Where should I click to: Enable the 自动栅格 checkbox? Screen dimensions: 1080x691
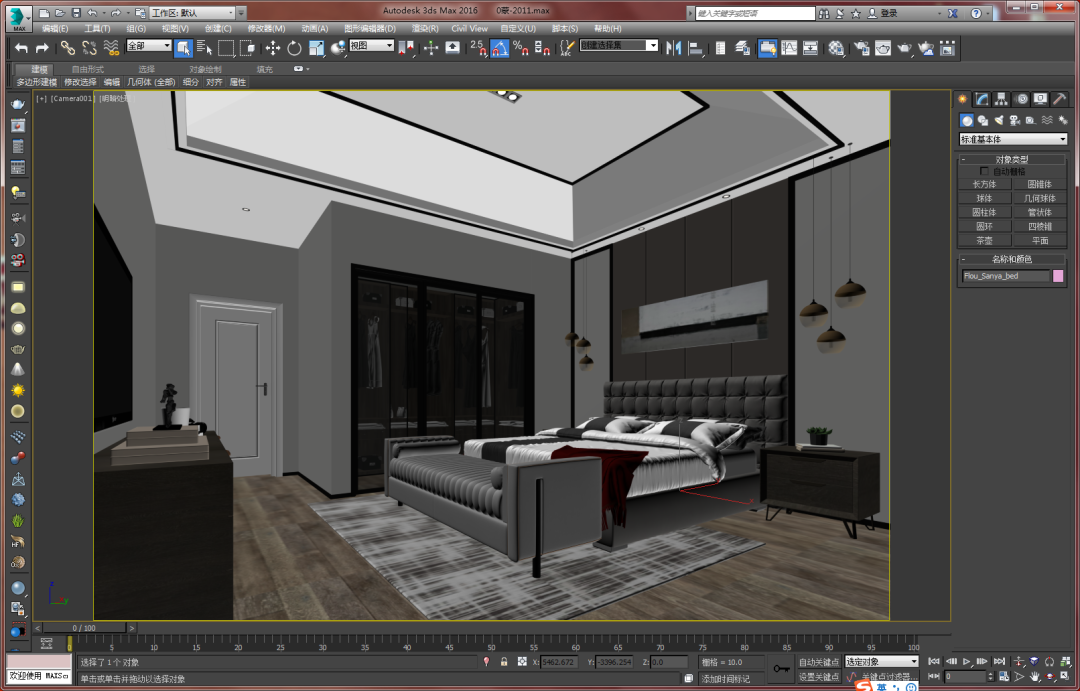click(984, 171)
